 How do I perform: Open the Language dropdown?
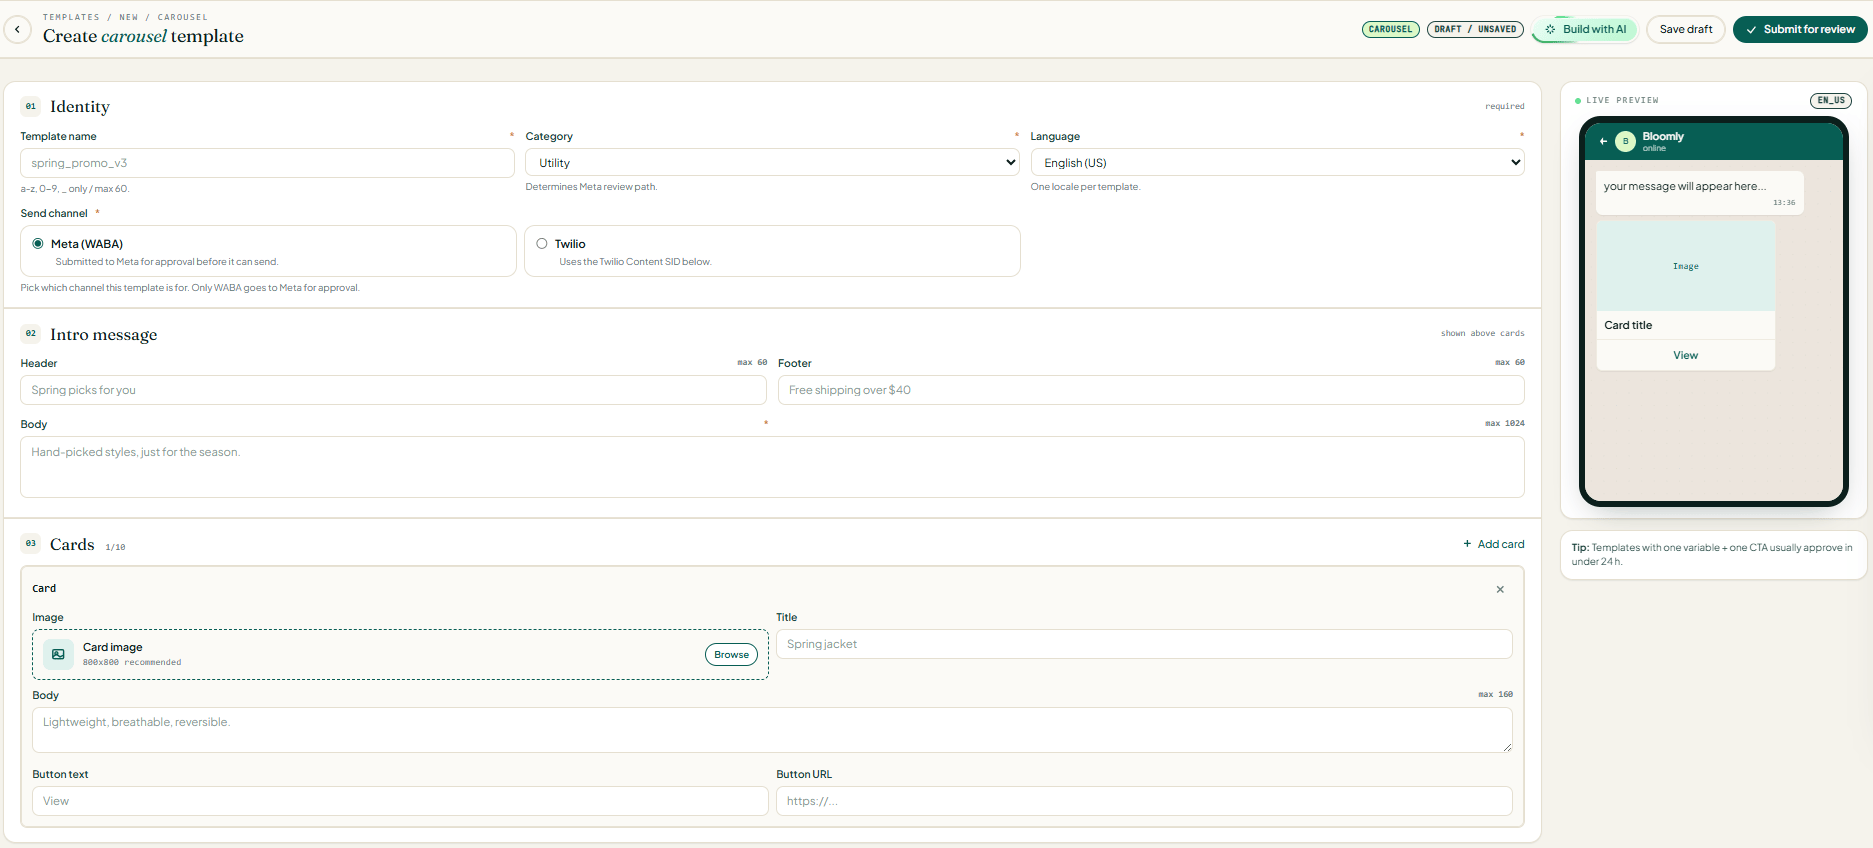click(x=1277, y=162)
